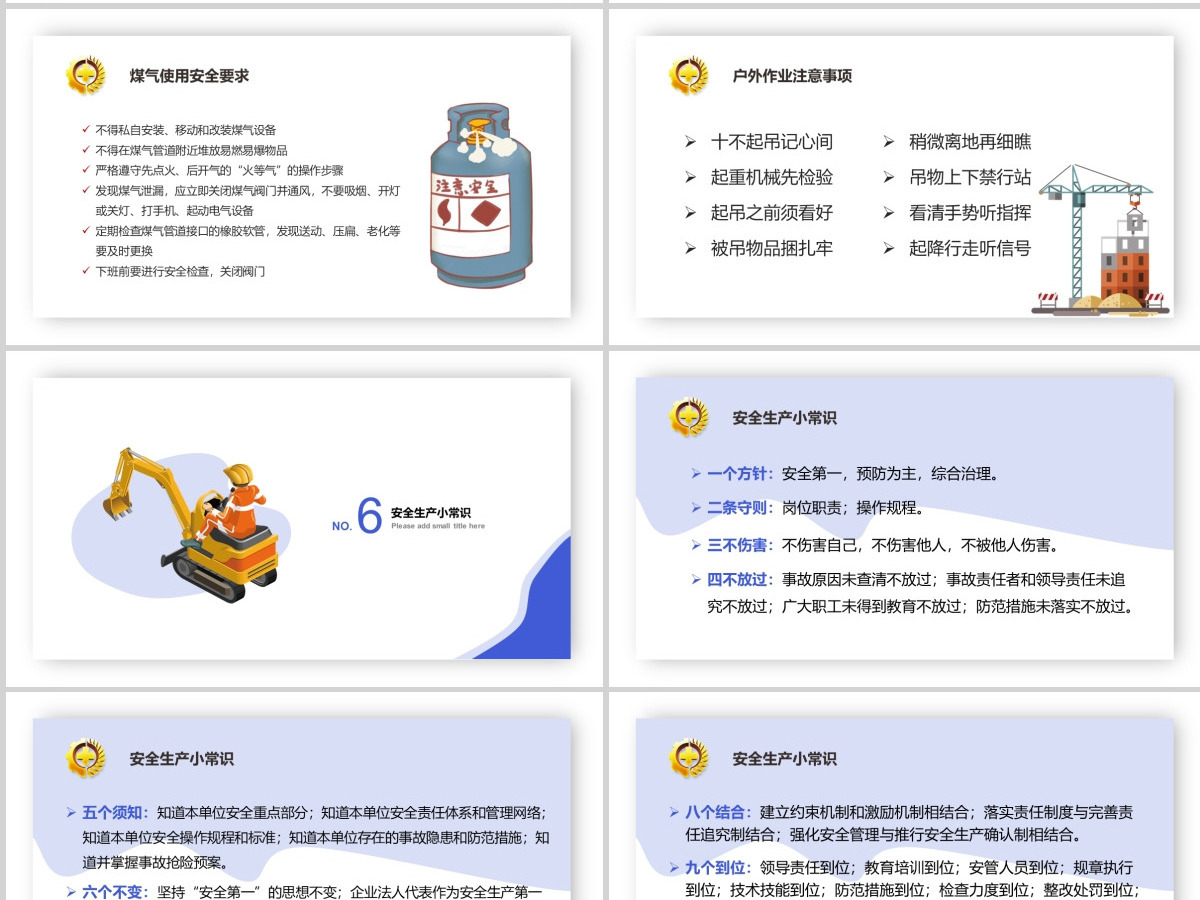Click the heading 二条守则

tap(740, 508)
